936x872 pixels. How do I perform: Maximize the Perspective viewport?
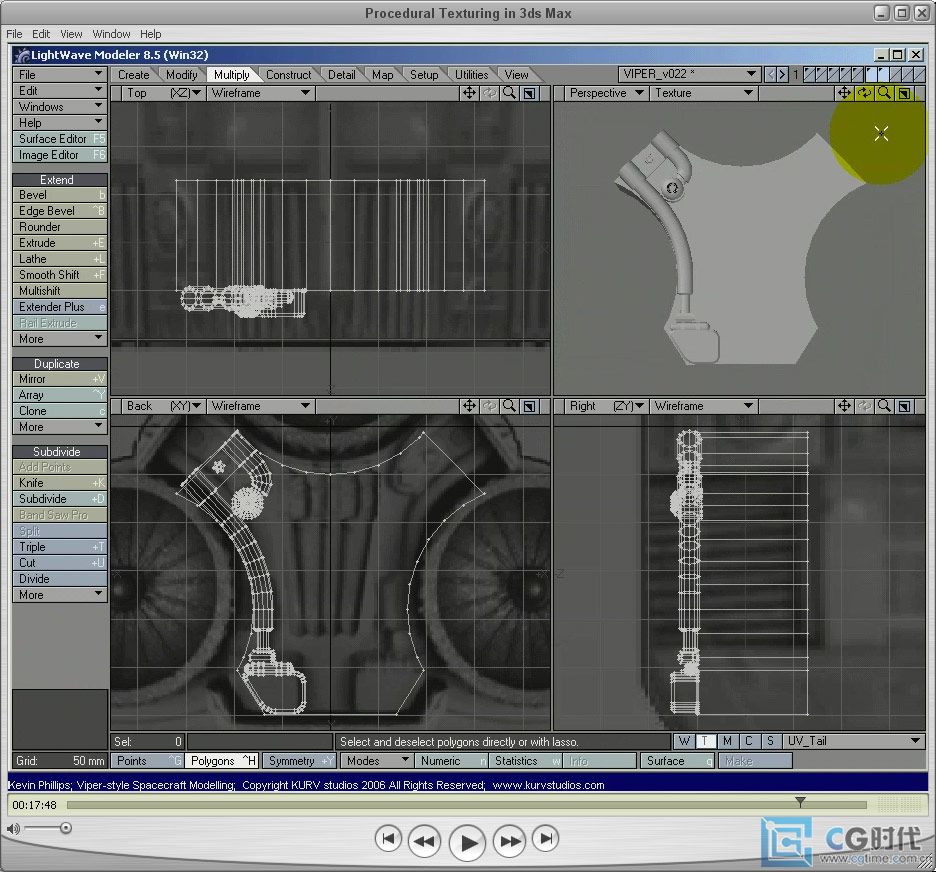(x=904, y=93)
